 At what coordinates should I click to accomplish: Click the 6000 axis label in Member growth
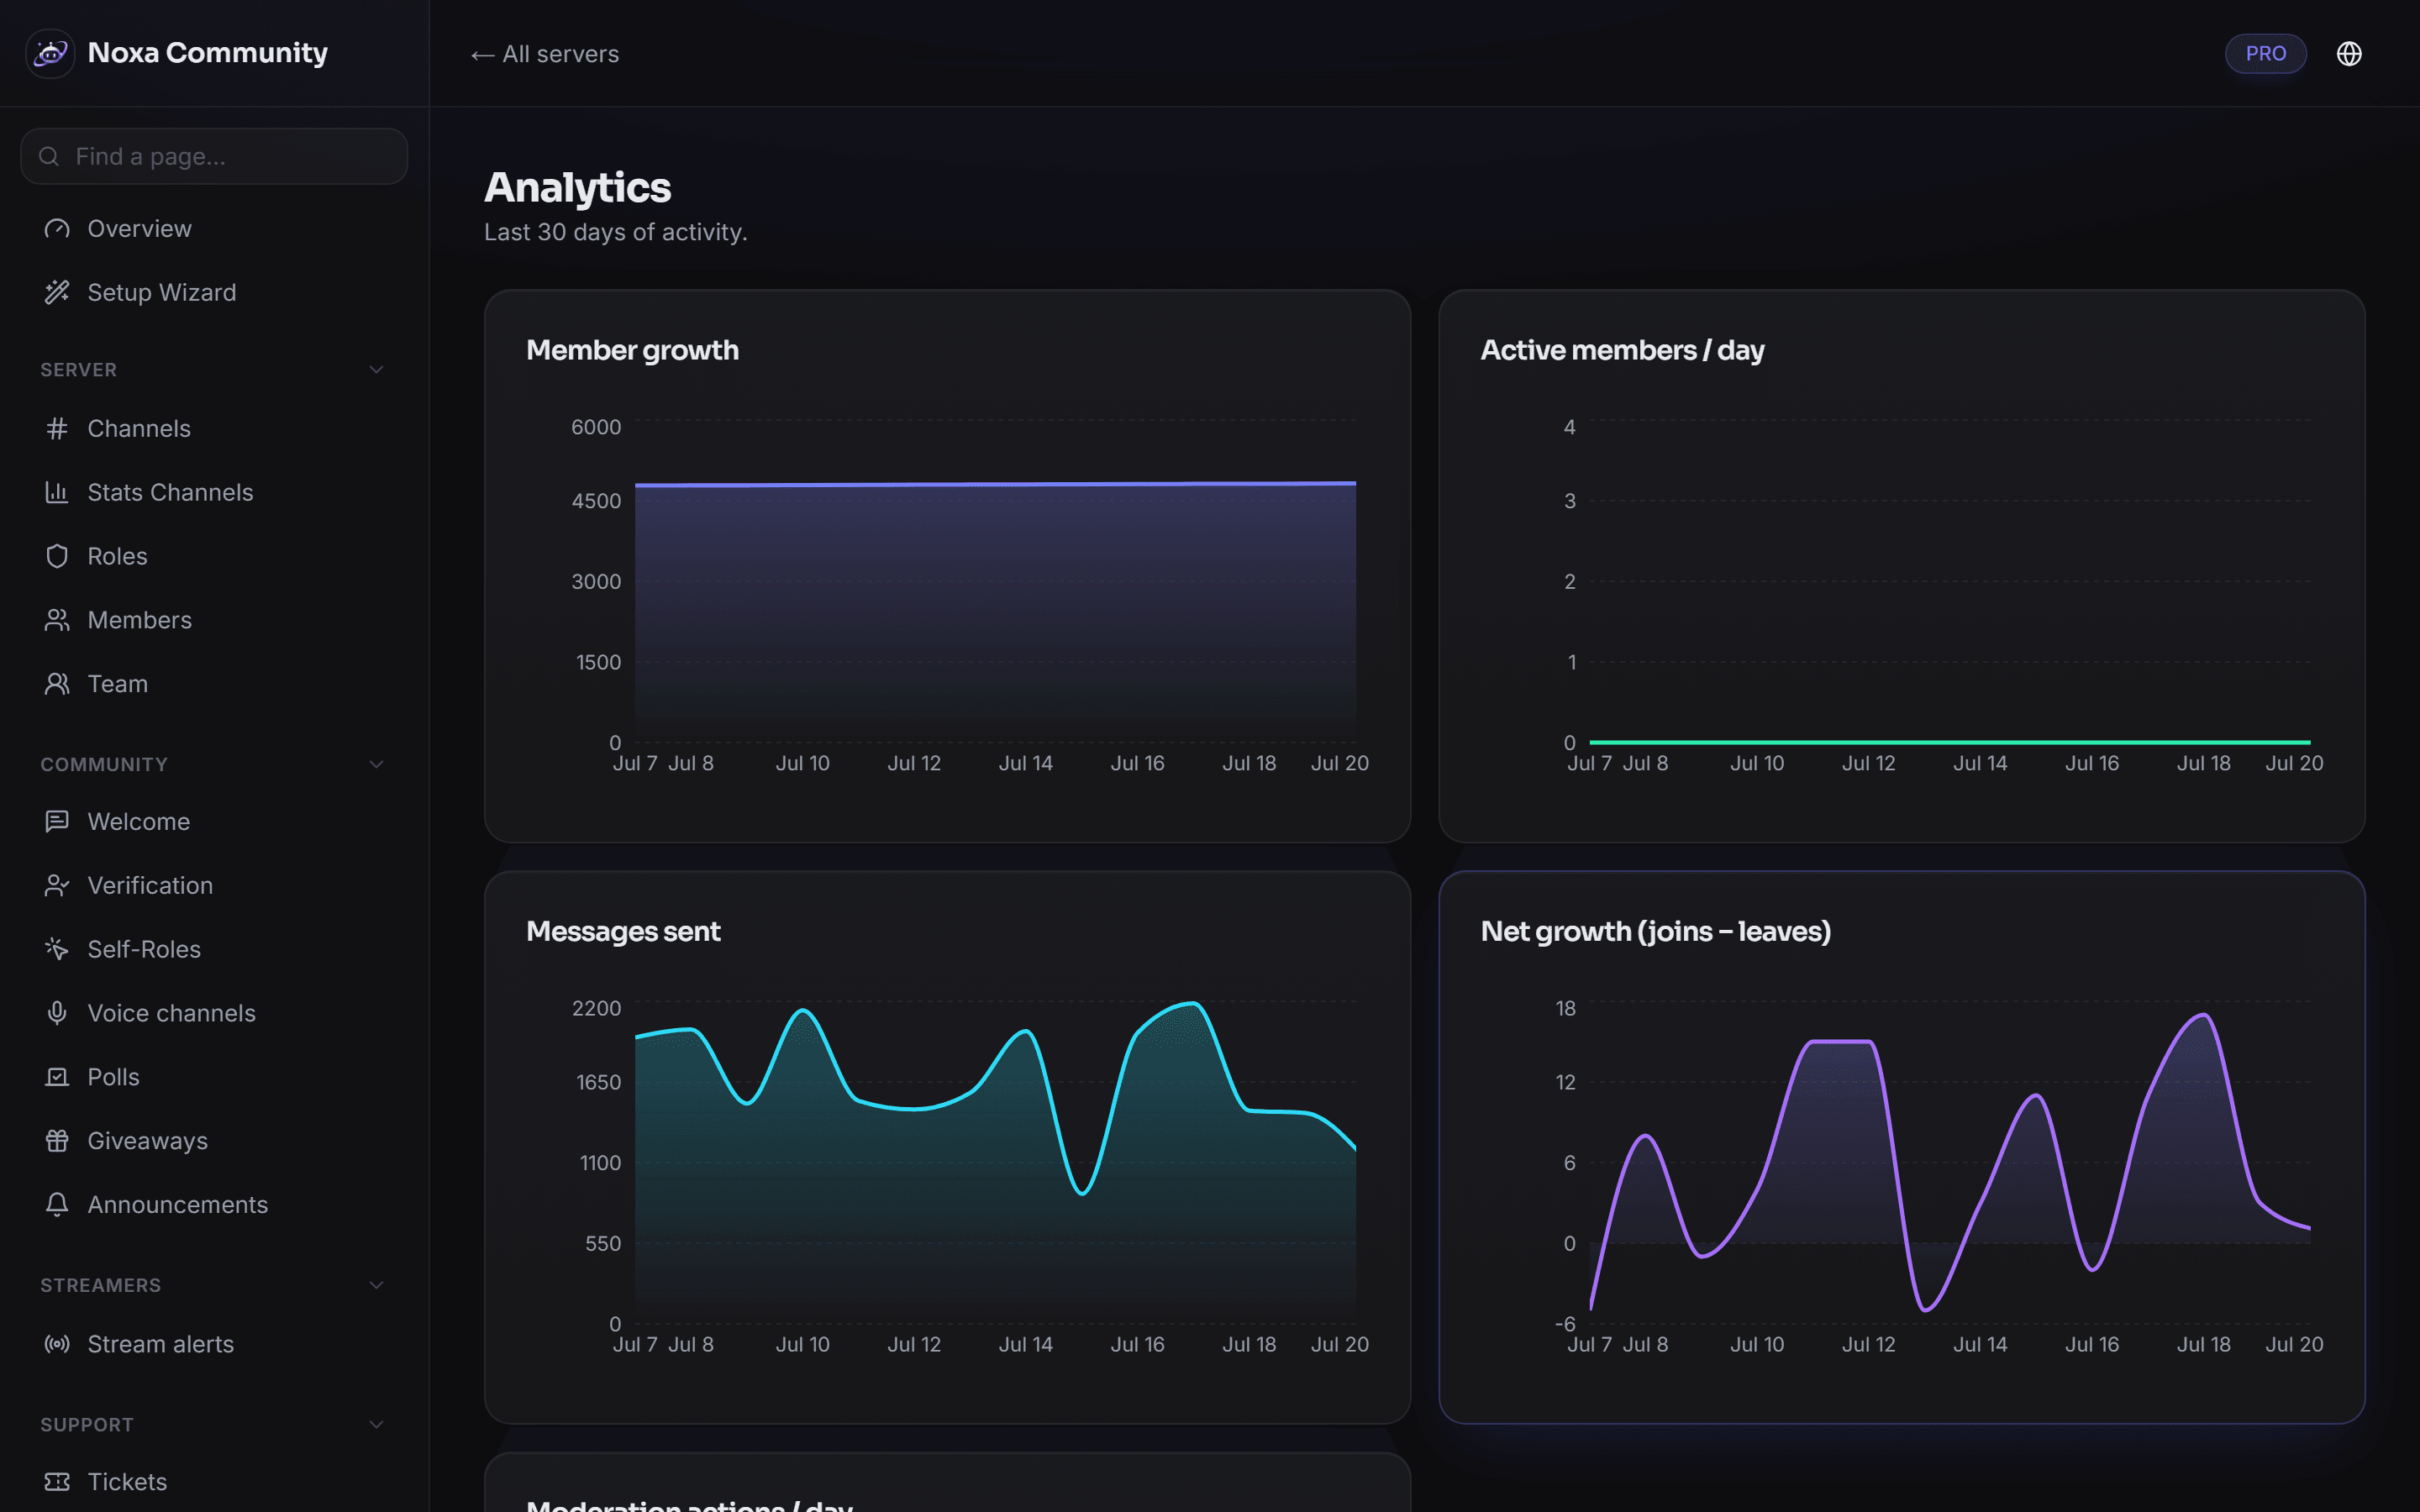[x=596, y=428]
